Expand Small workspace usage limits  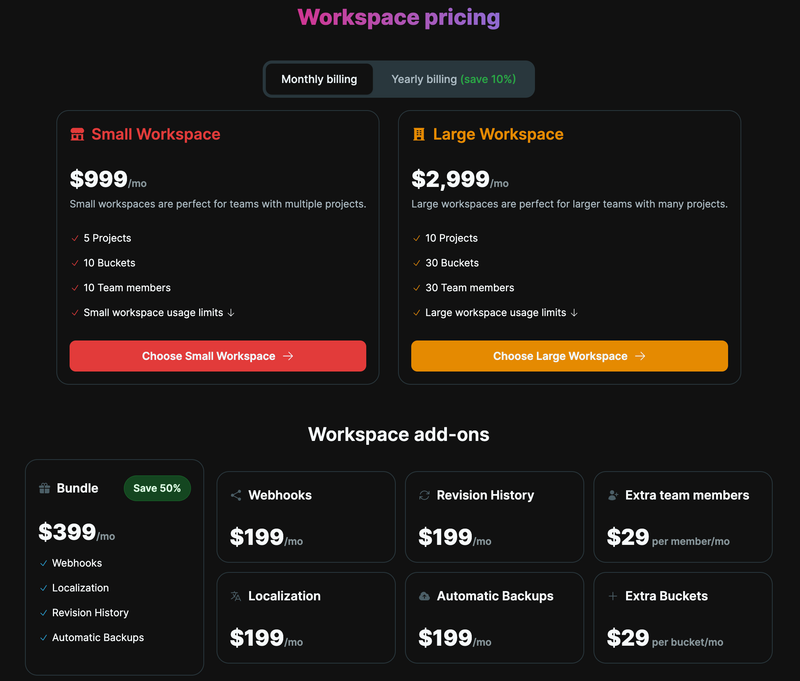point(159,313)
